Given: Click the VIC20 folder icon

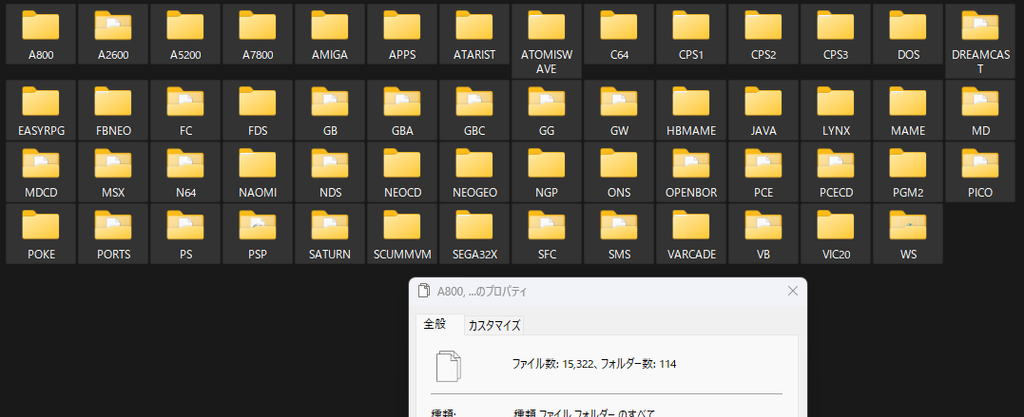Looking at the screenshot, I should click(x=836, y=225).
